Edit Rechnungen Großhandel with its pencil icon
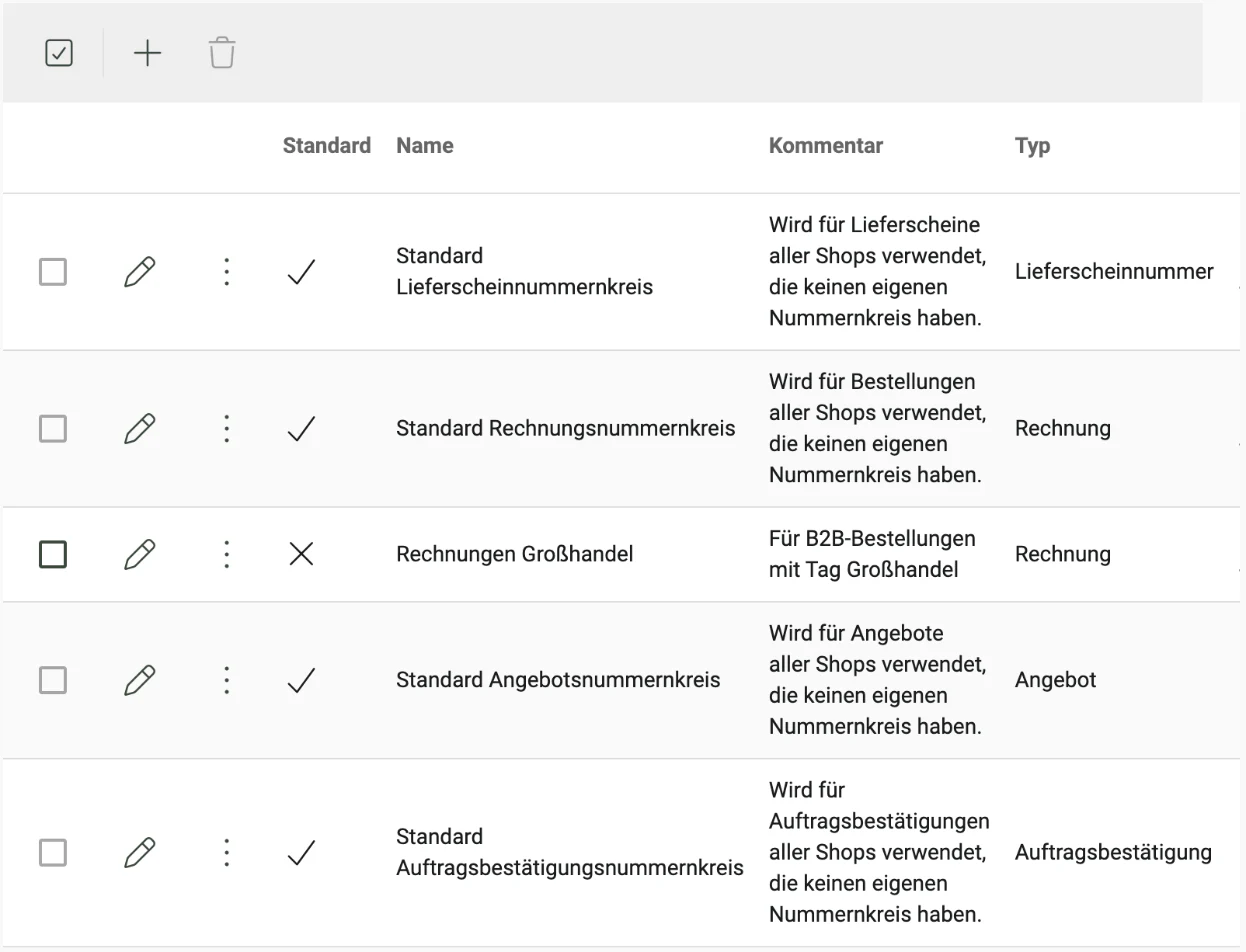Viewport: 1246px width, 952px height. pyautogui.click(x=140, y=554)
